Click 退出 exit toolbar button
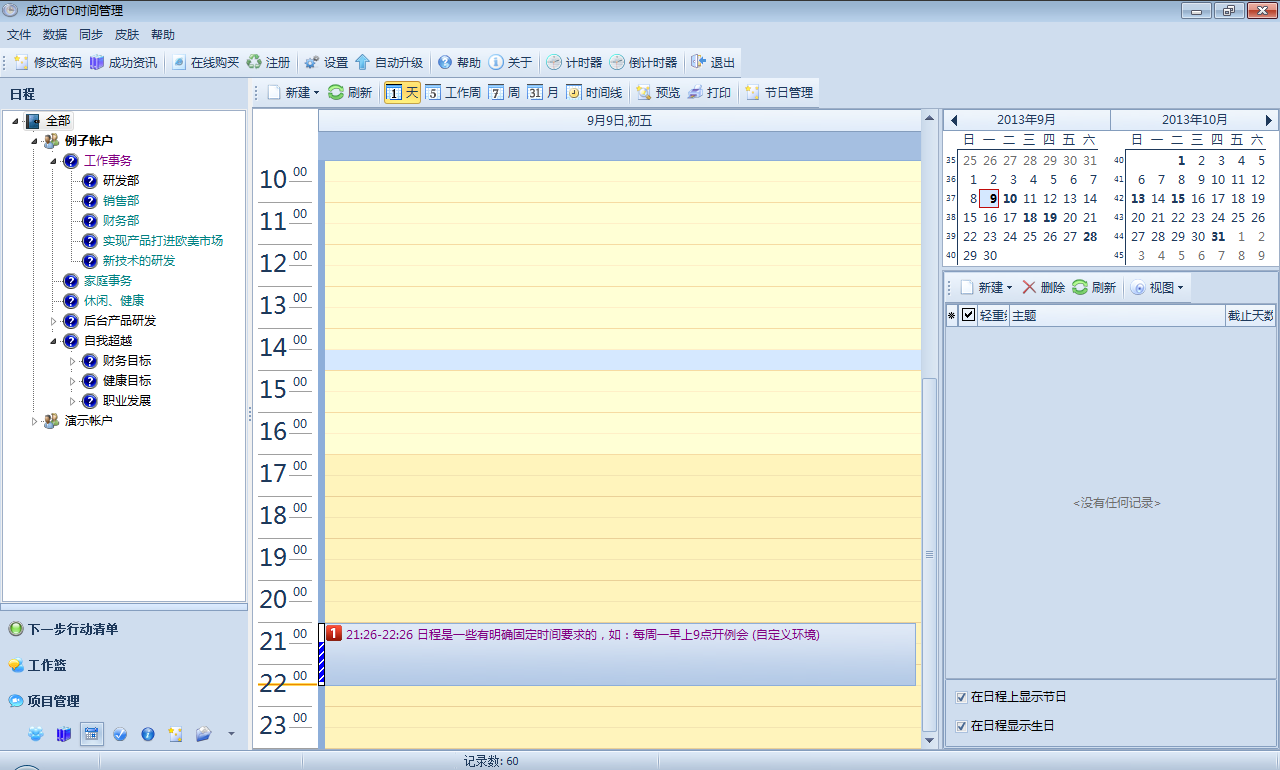The height and width of the screenshot is (770, 1280). pyautogui.click(x=713, y=62)
